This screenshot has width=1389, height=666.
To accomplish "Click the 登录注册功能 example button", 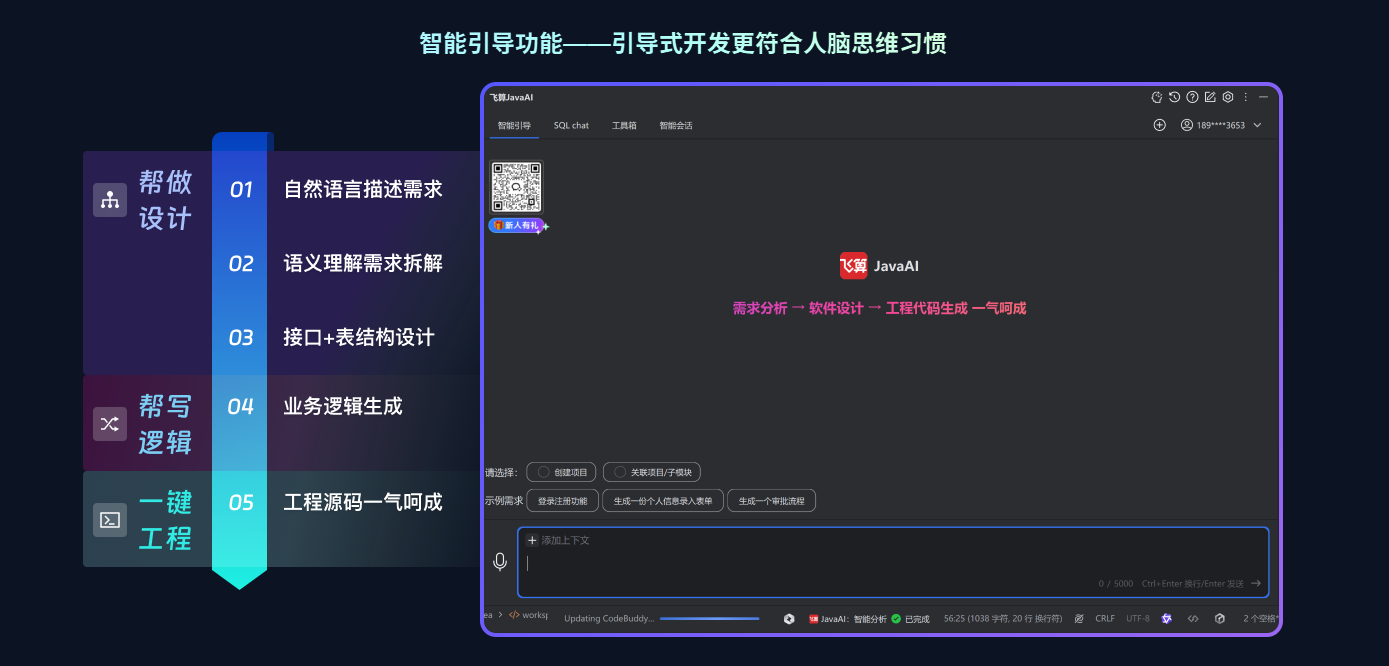I will [561, 500].
